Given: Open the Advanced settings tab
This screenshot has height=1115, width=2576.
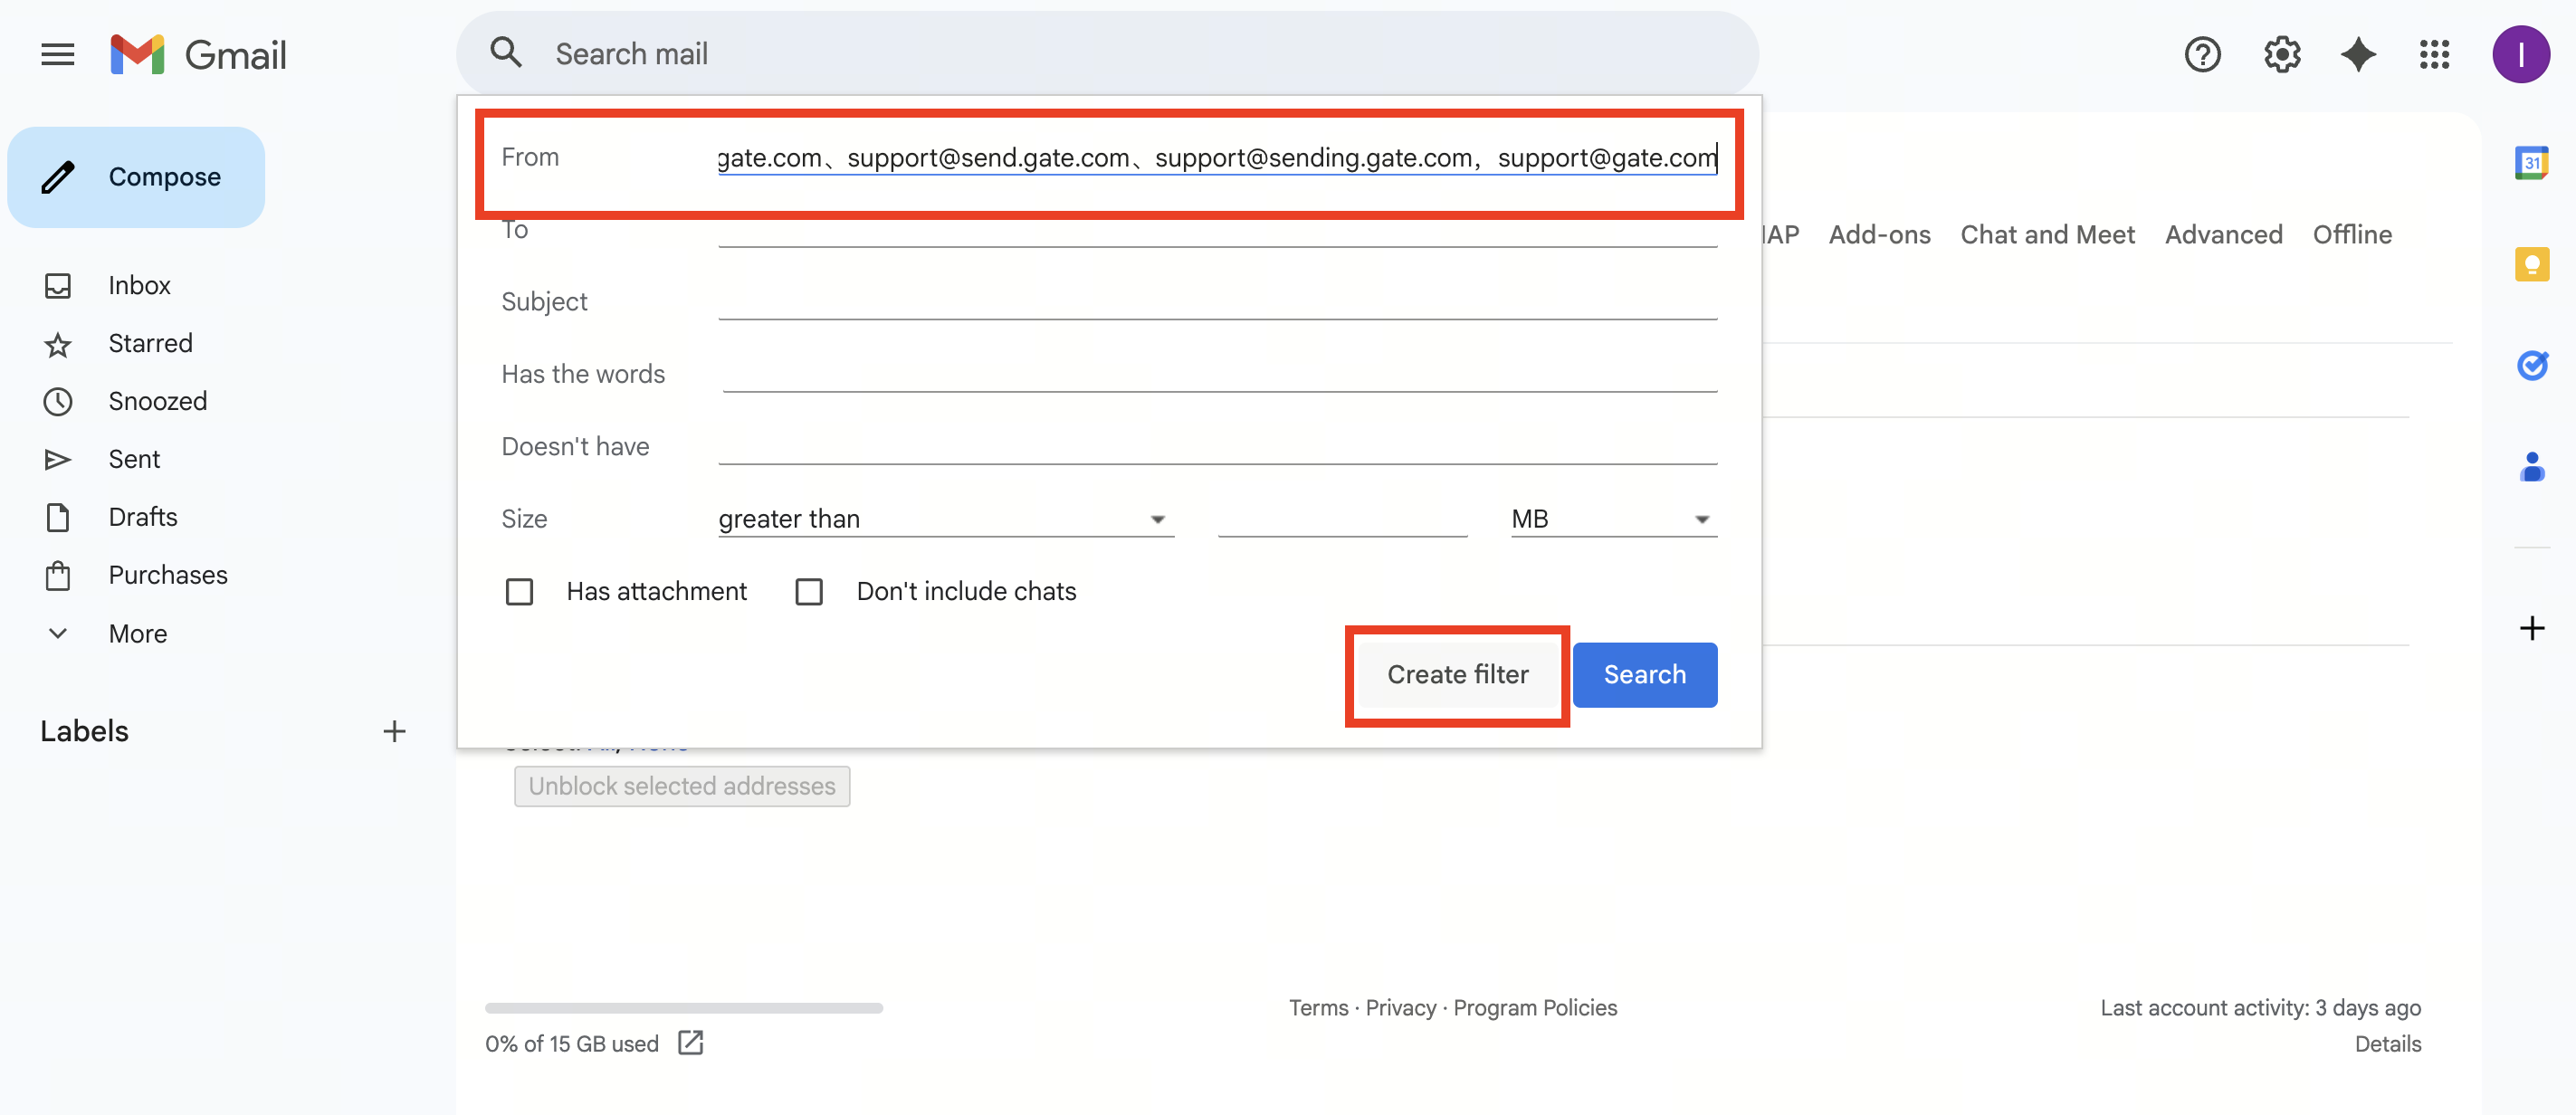Looking at the screenshot, I should pyautogui.click(x=2223, y=234).
